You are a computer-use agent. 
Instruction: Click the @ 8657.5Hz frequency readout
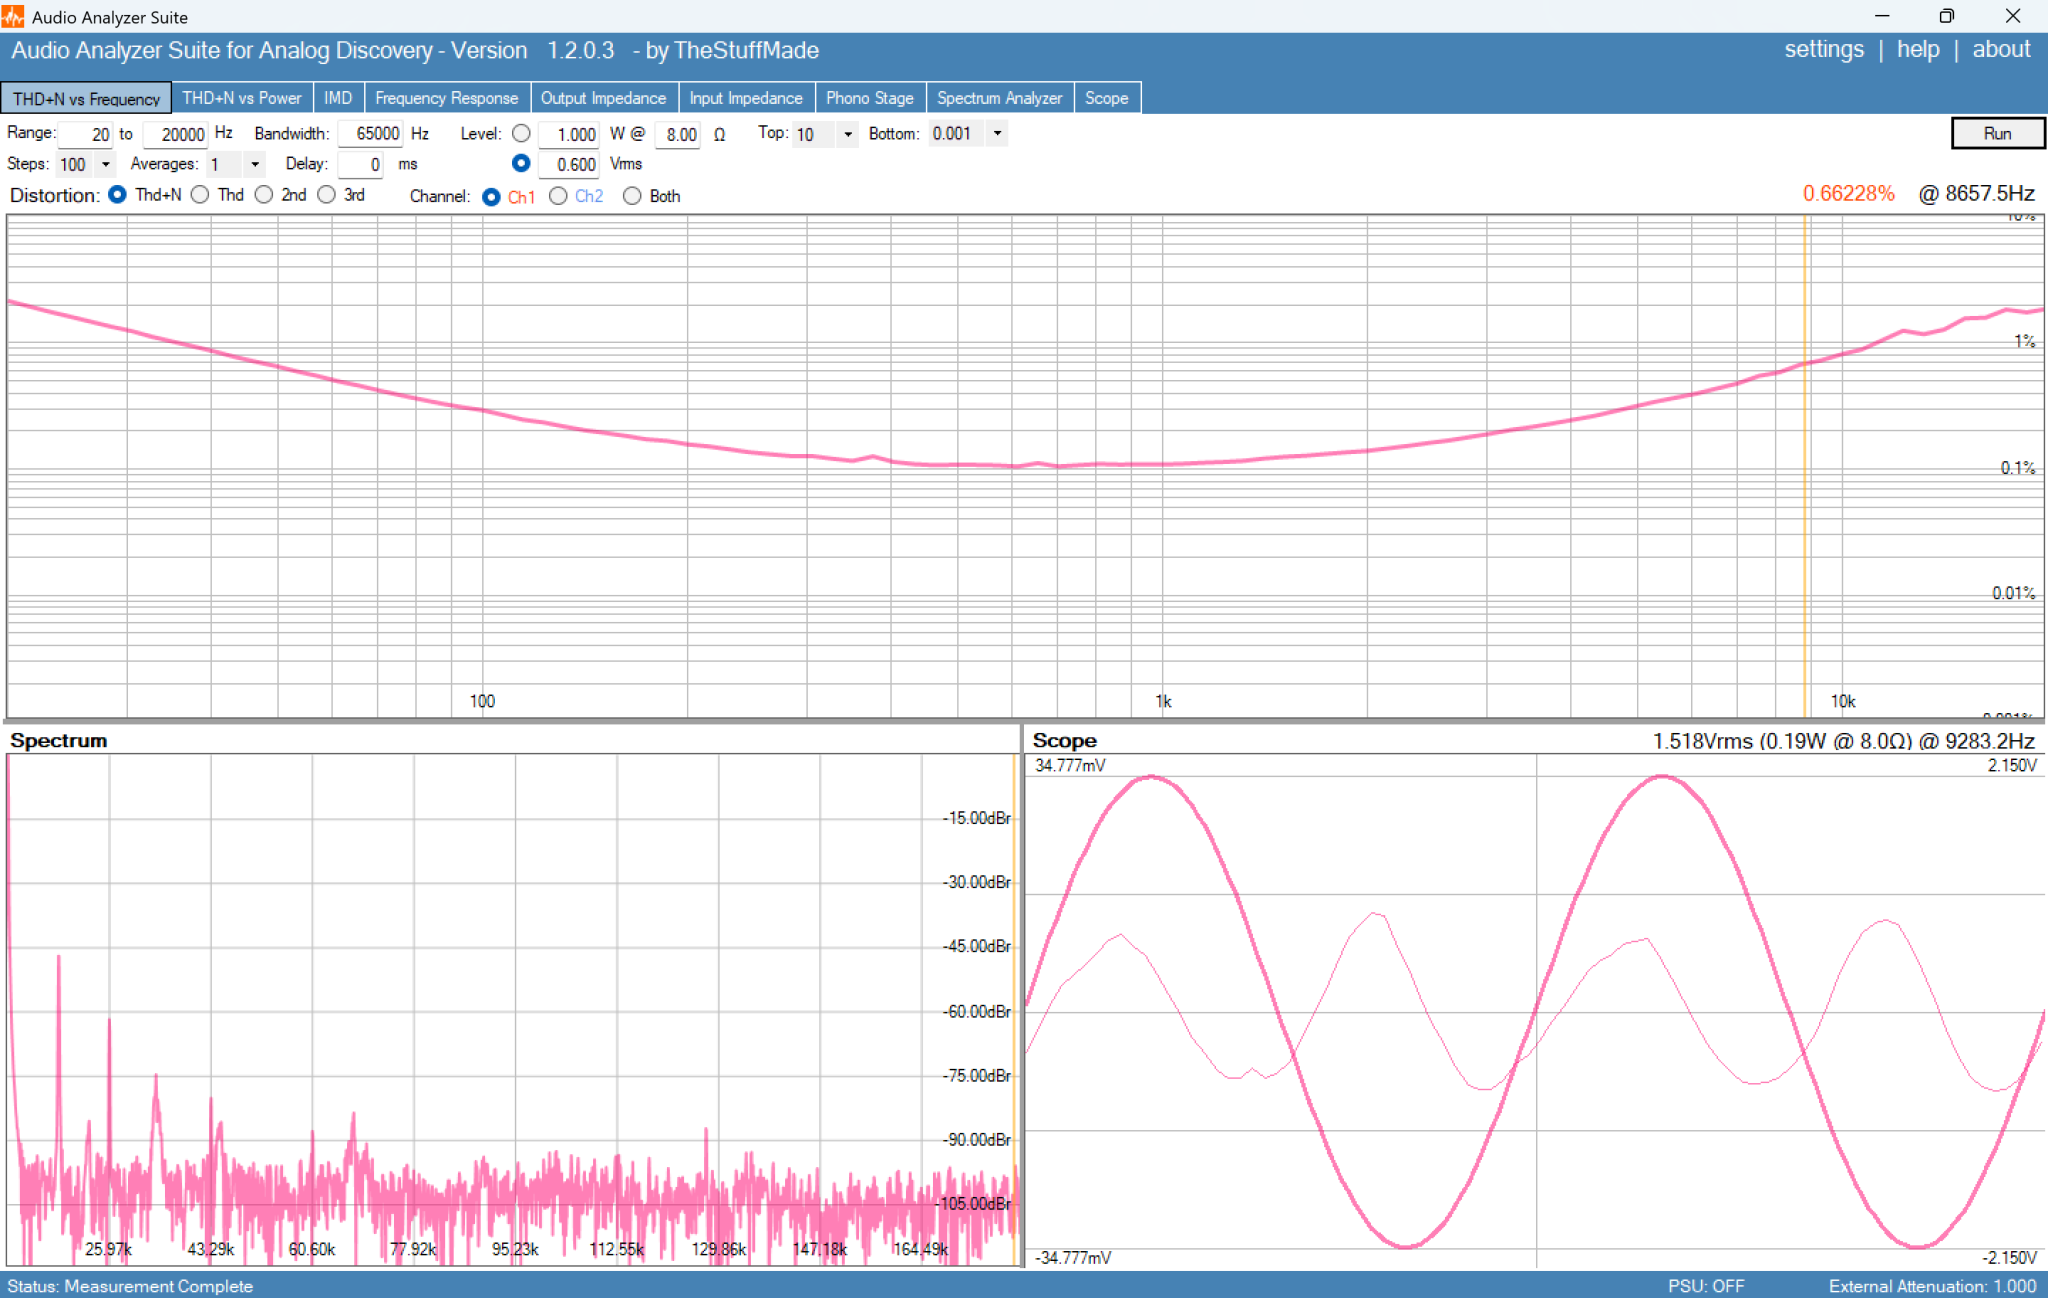pos(1976,193)
